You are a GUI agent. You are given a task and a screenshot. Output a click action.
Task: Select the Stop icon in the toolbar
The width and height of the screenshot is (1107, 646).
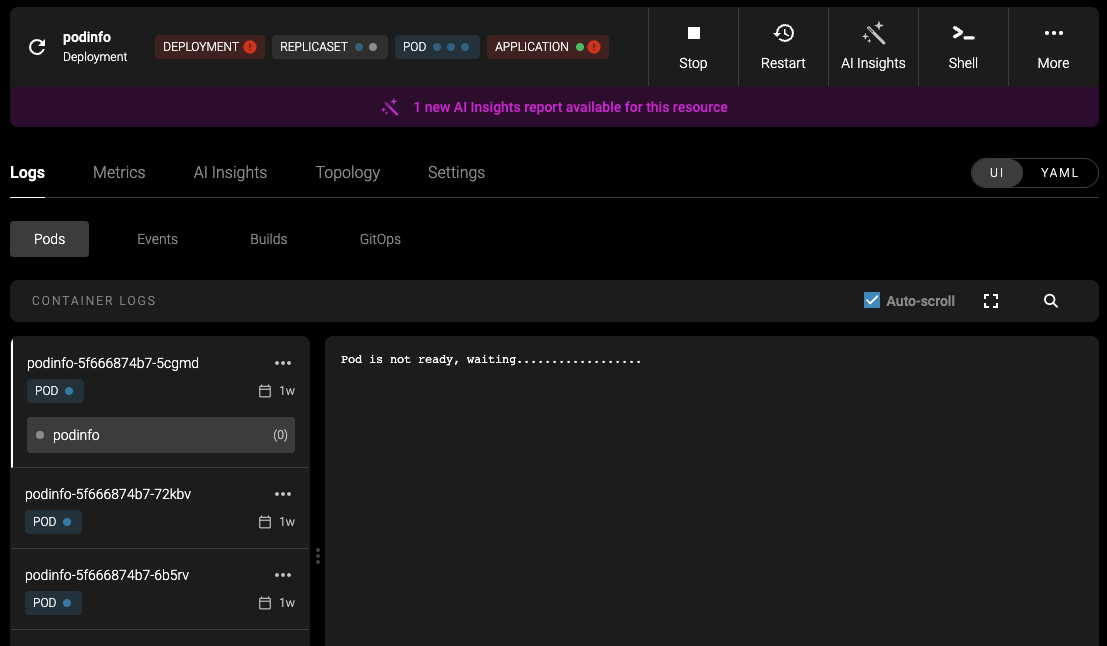(693, 46)
